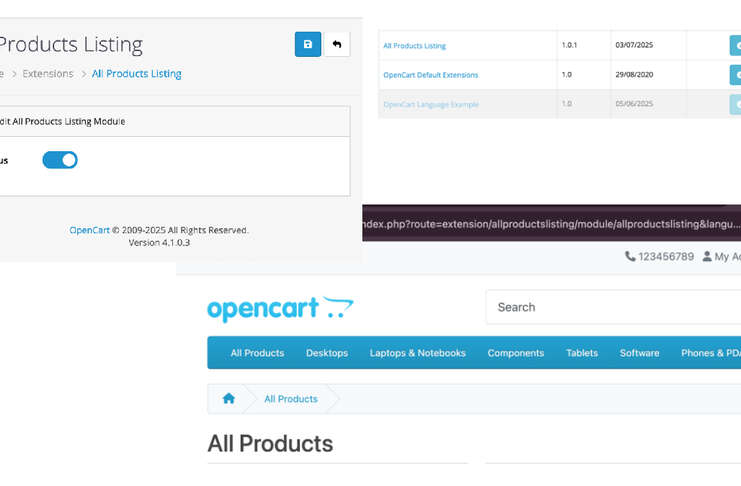Viewport: 741px width, 486px height.
Task: Open Phones & PDAs menu item
Action: tap(711, 353)
